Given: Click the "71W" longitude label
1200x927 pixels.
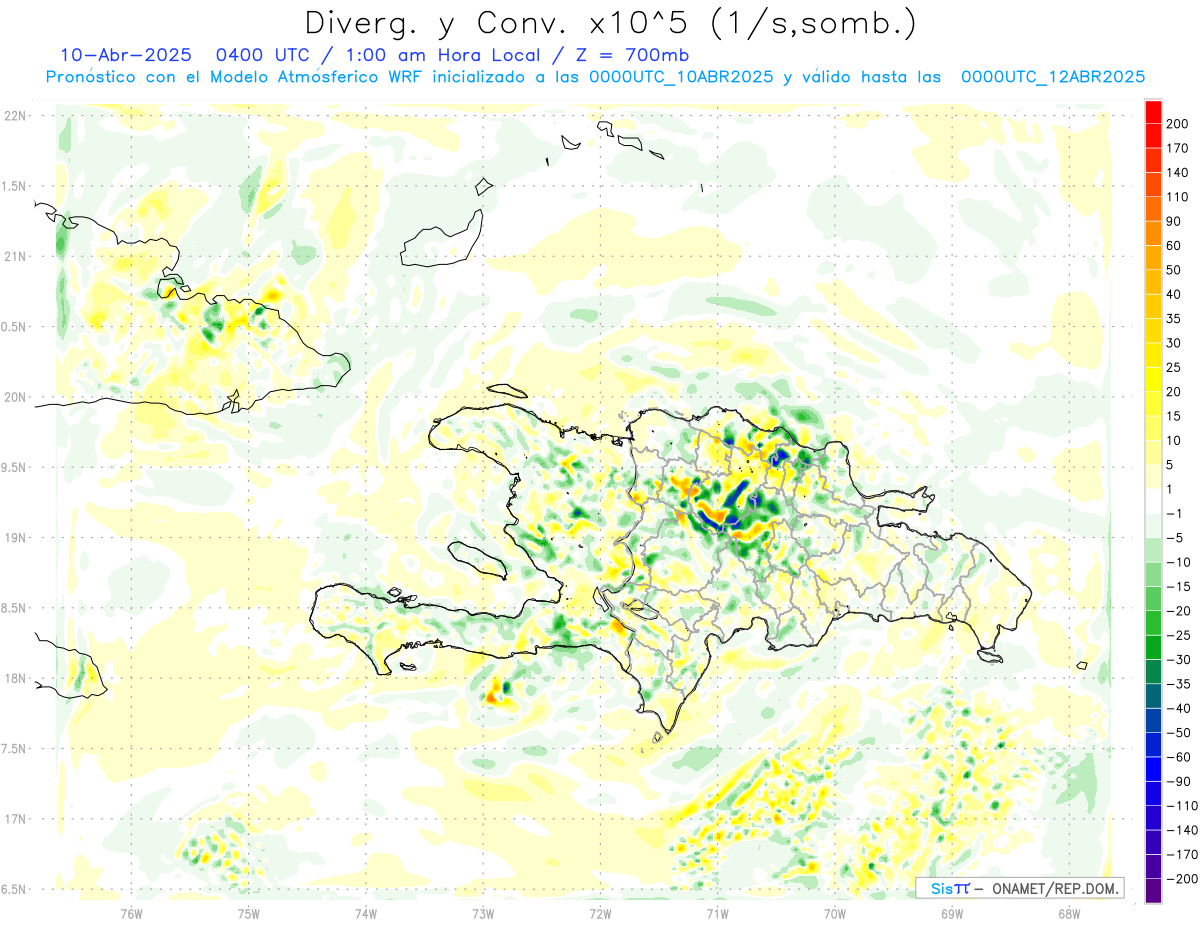Looking at the screenshot, I should (717, 912).
